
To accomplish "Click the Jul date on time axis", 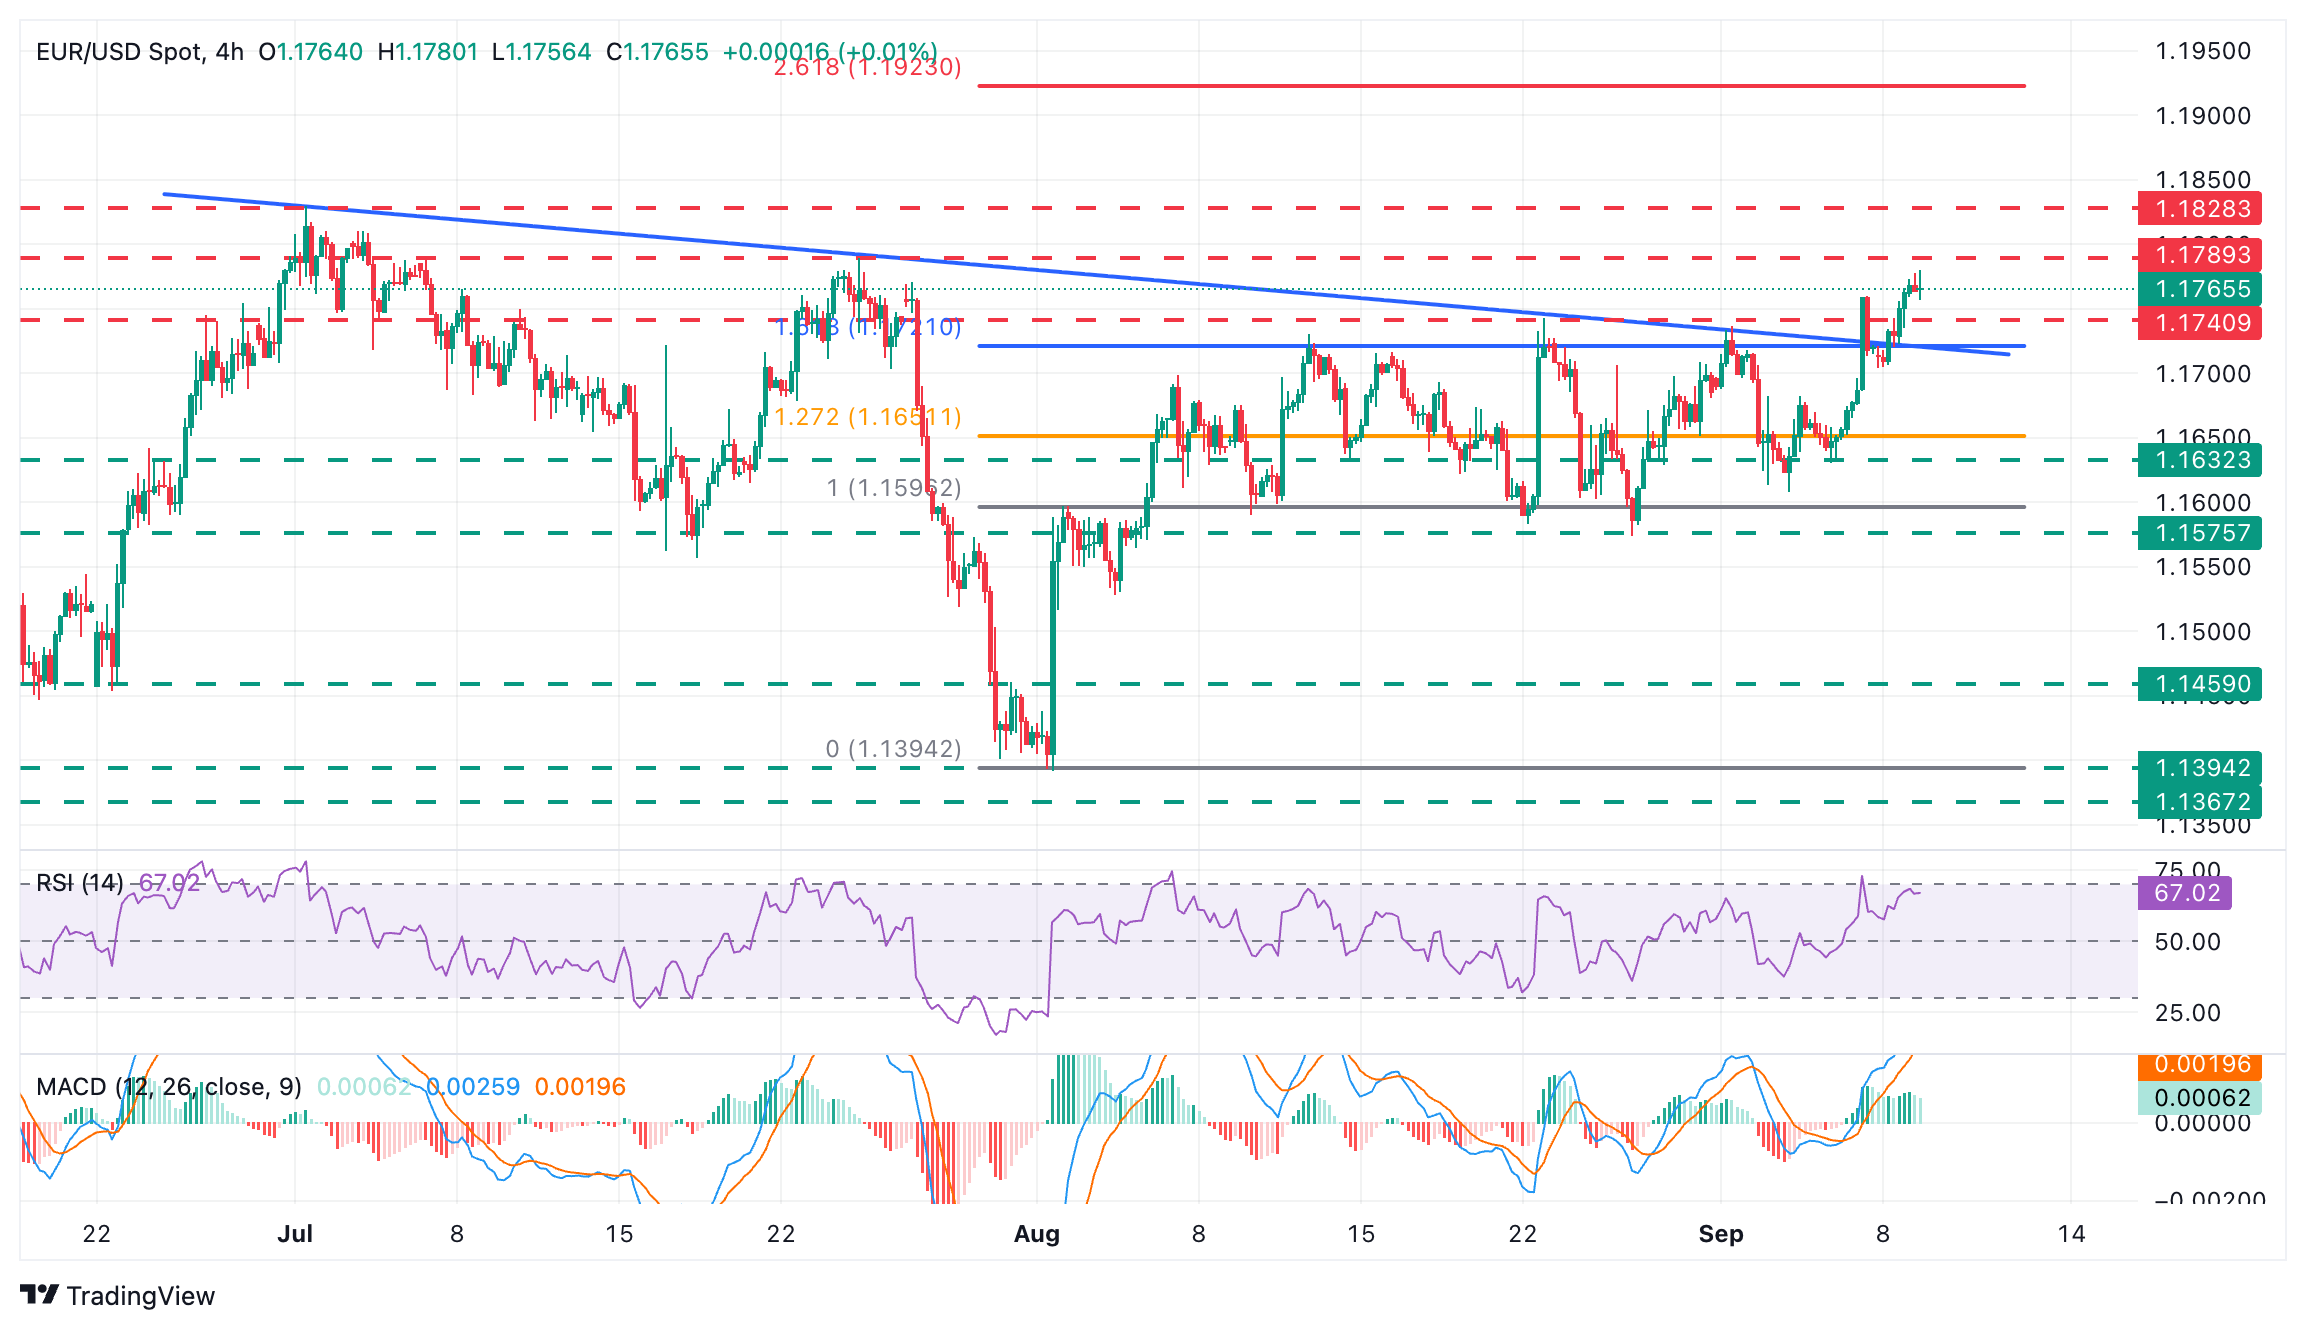I will (295, 1234).
